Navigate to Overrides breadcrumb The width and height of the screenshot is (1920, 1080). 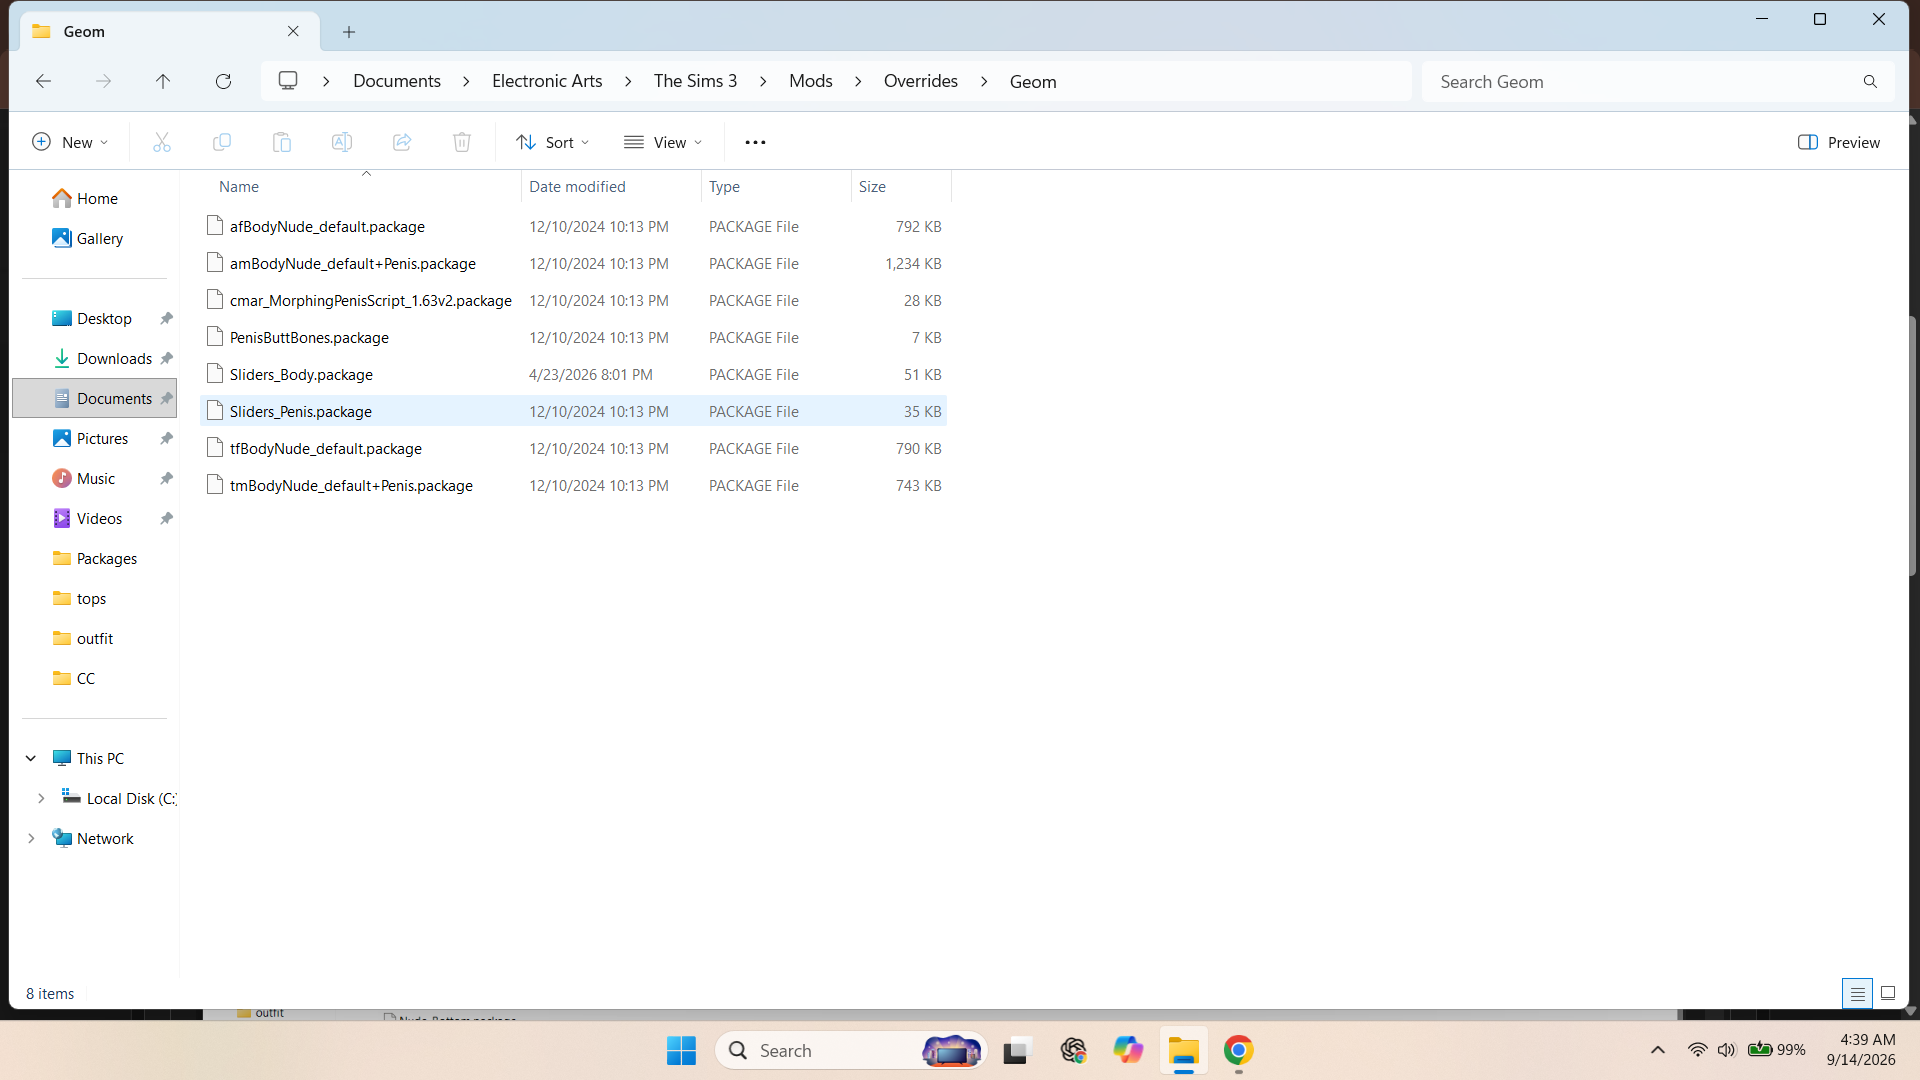coord(920,81)
